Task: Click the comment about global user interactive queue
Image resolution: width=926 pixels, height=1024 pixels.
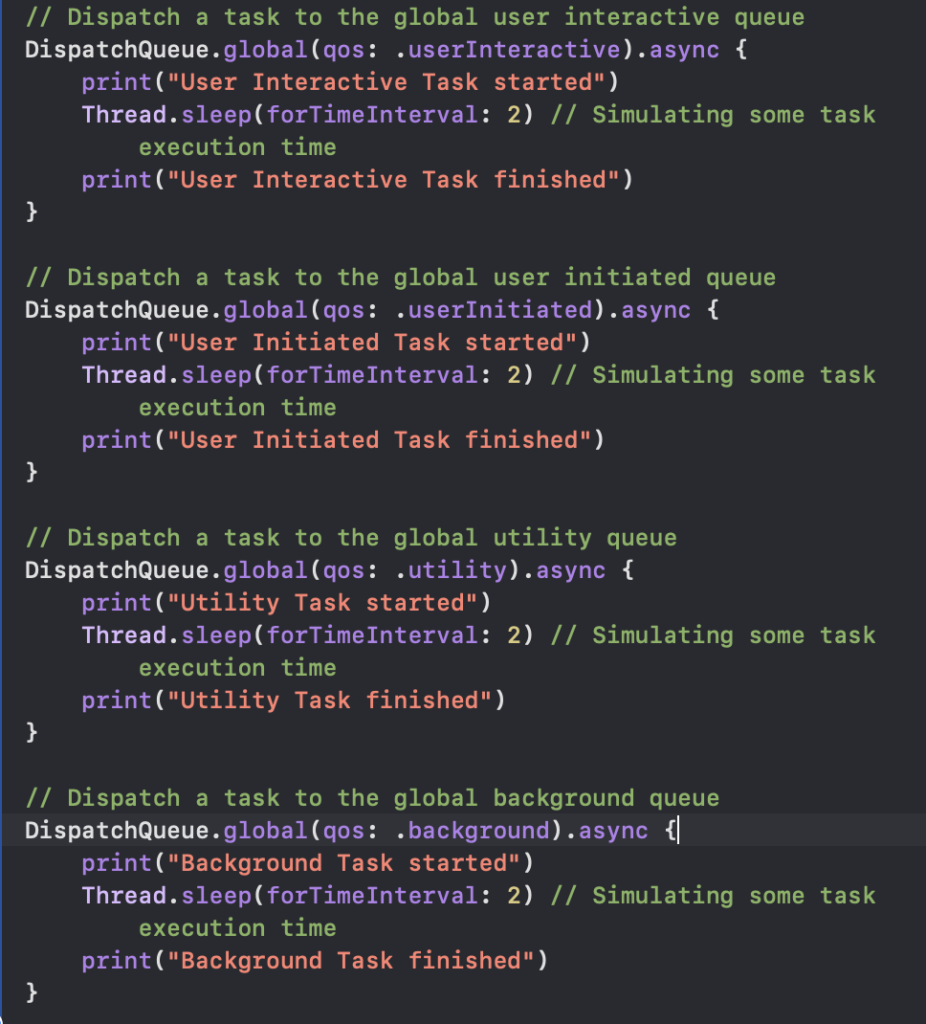Action: (x=415, y=17)
